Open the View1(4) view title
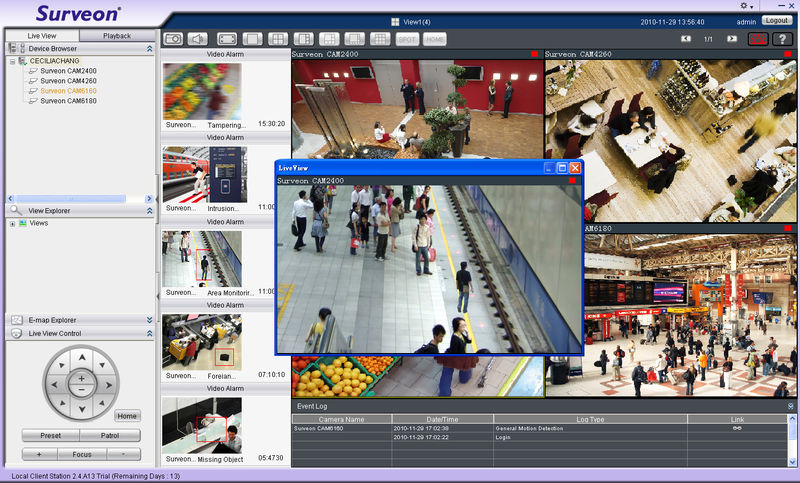This screenshot has height=483, width=800. [411, 22]
